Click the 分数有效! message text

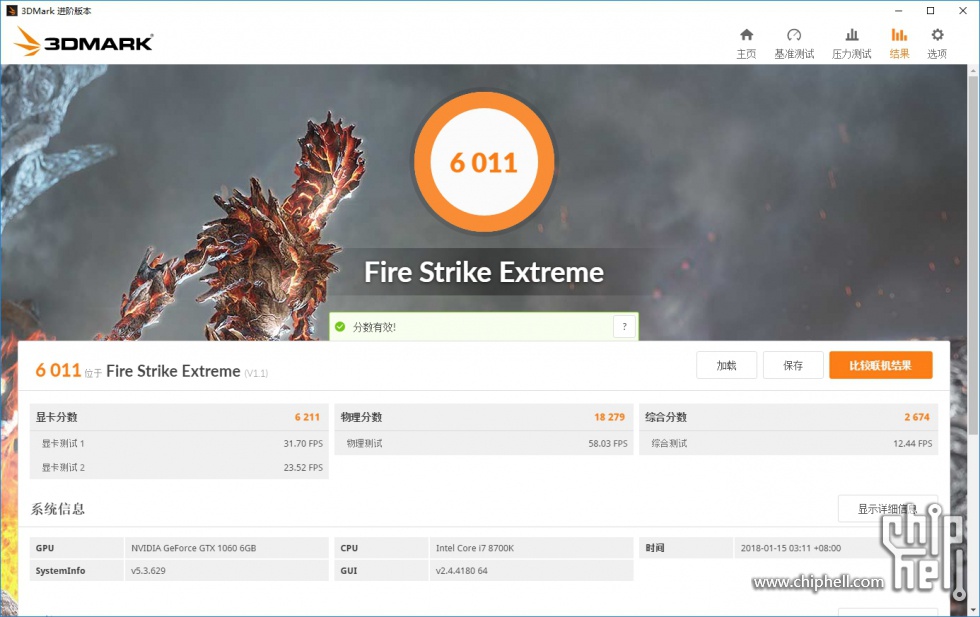pos(374,327)
